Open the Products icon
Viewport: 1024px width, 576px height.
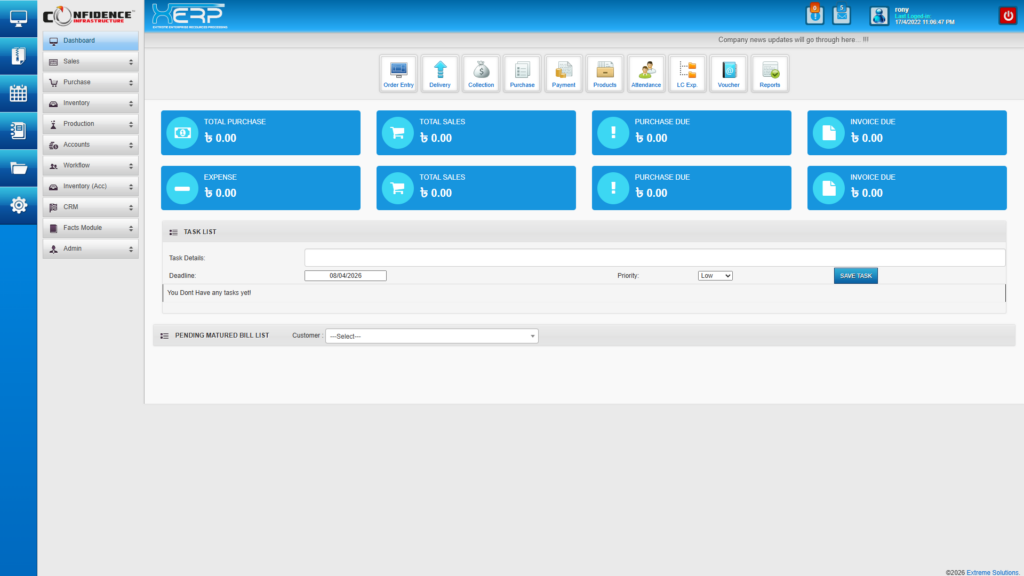click(x=604, y=72)
